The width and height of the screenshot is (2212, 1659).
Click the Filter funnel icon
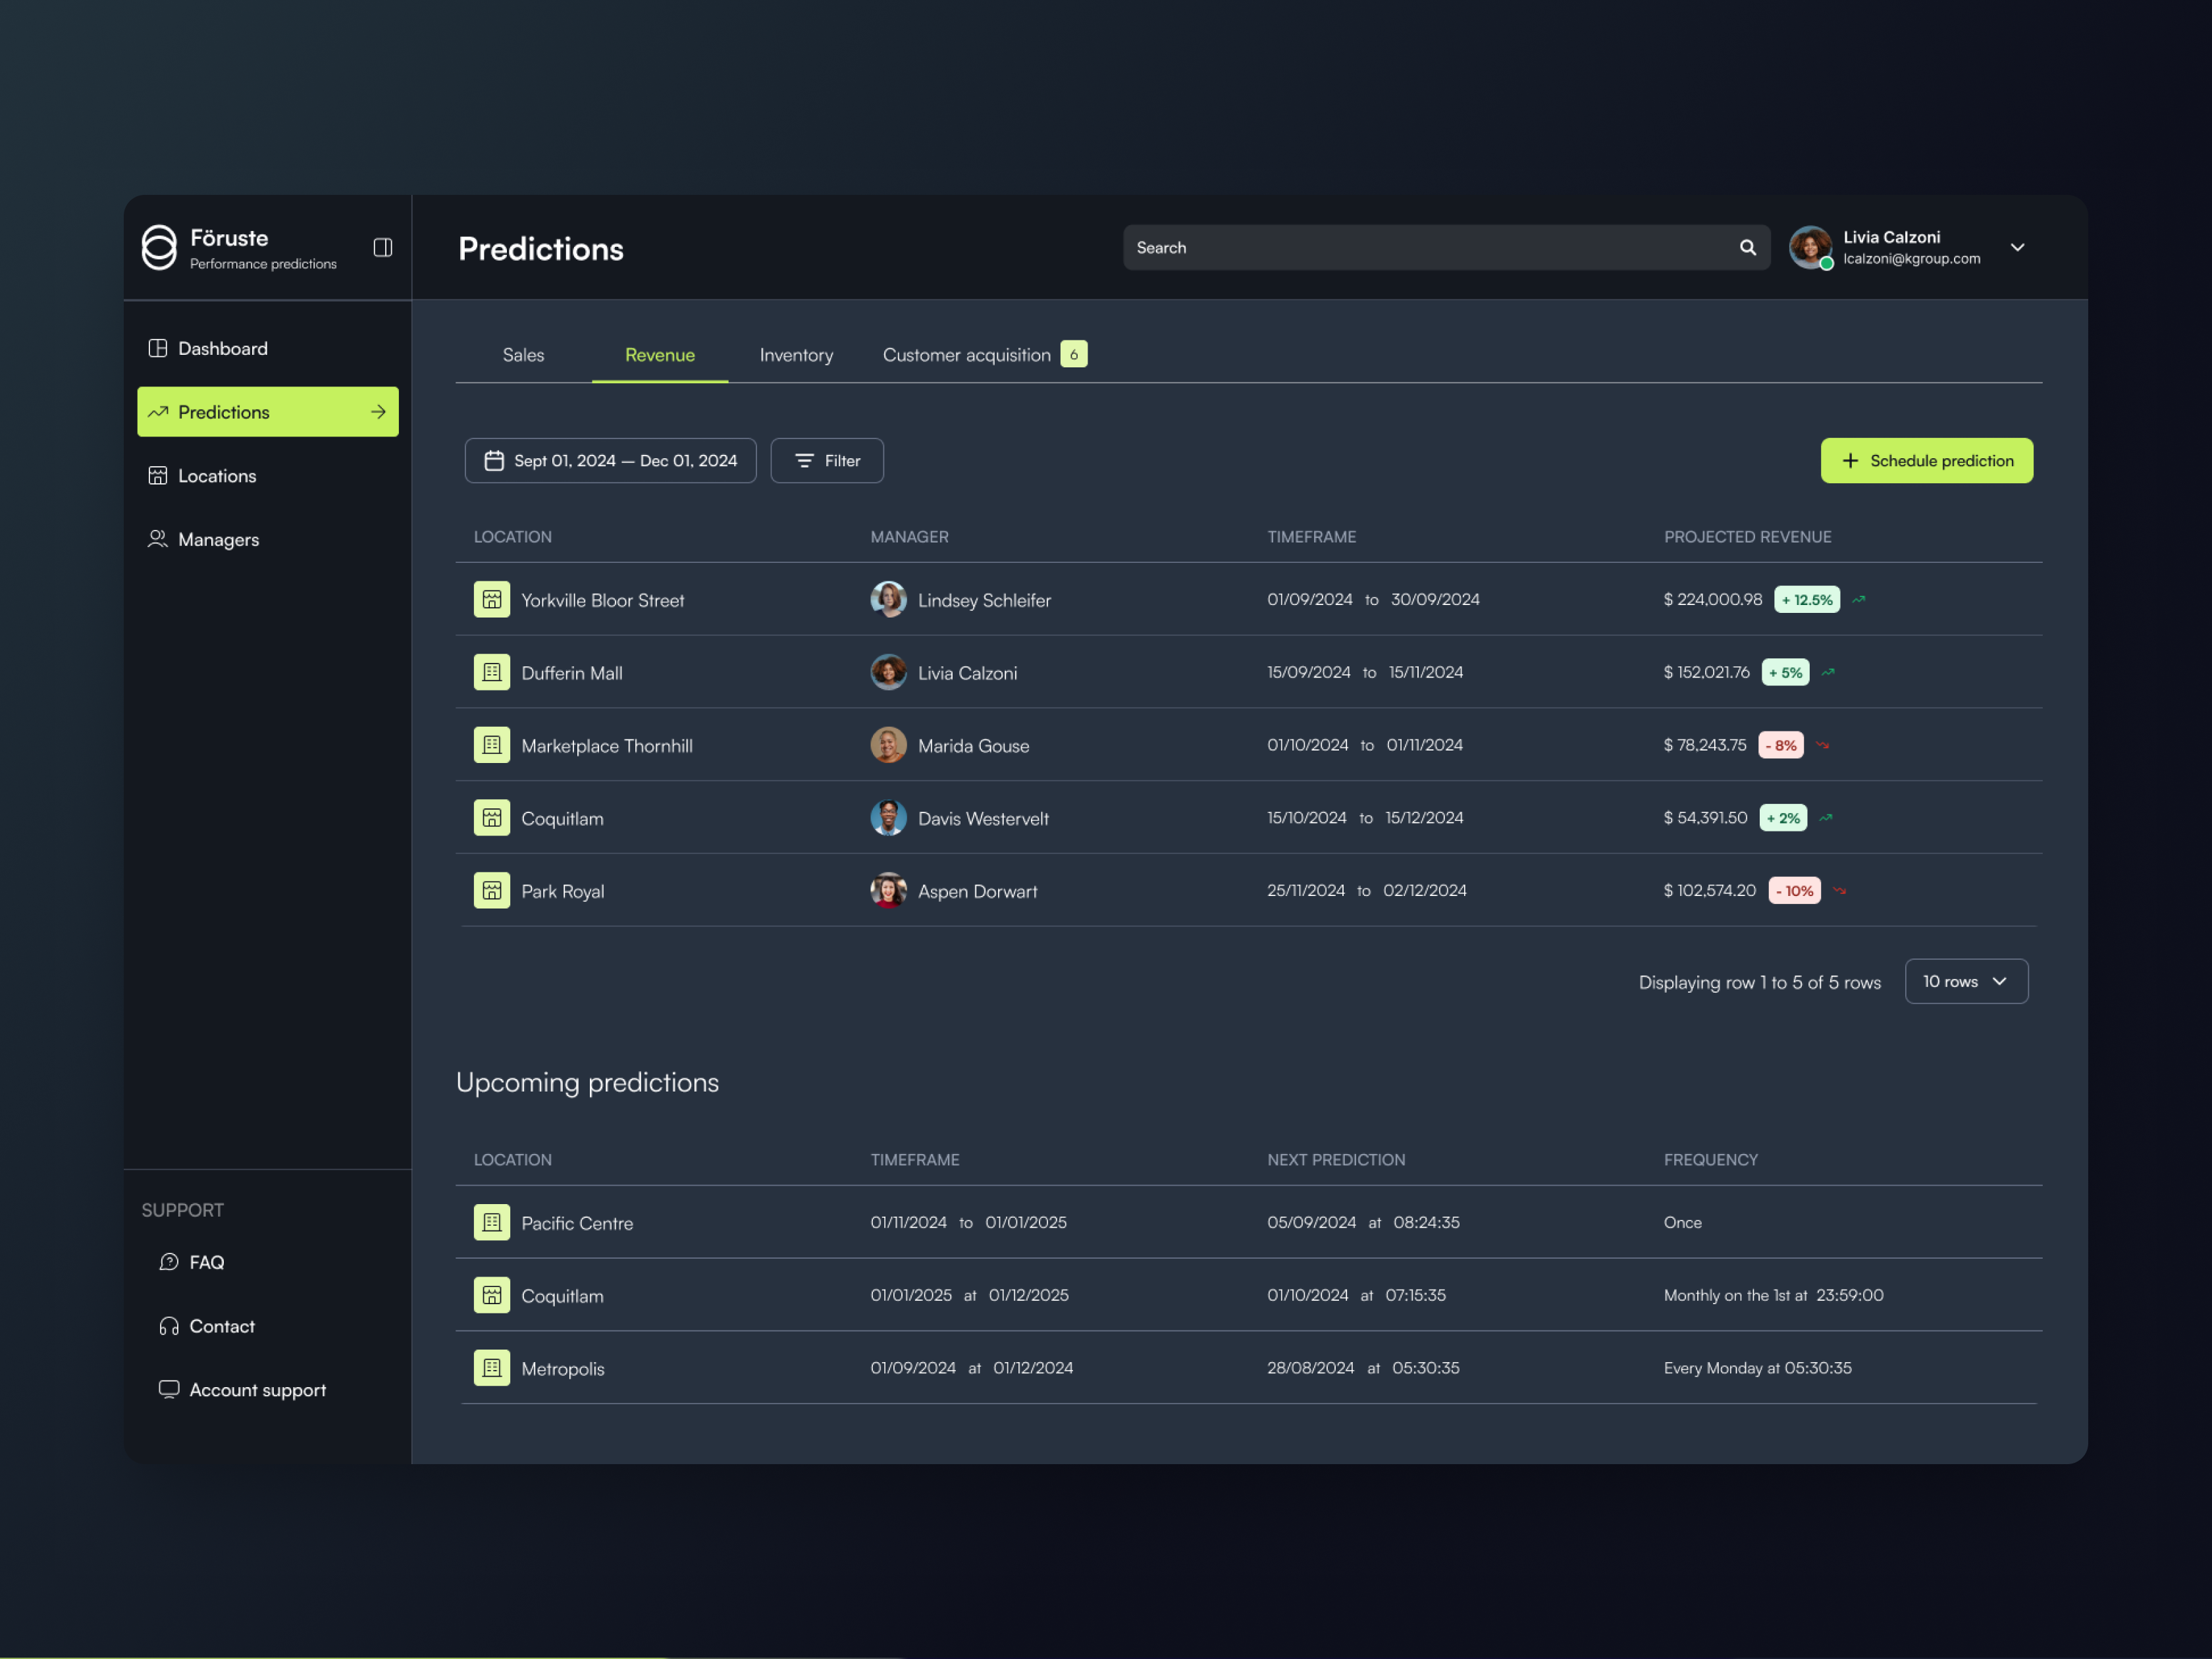(x=804, y=460)
